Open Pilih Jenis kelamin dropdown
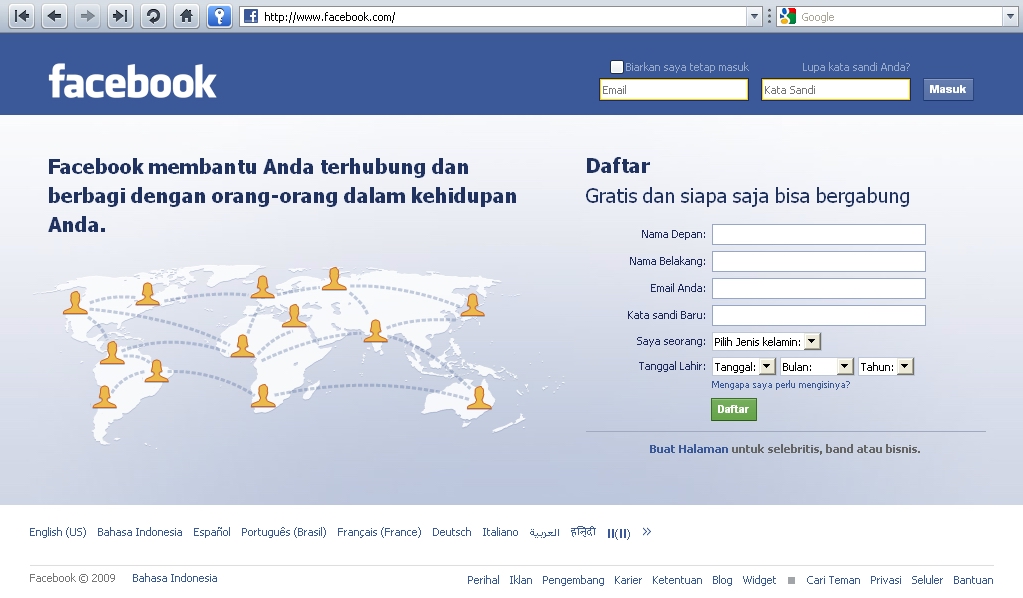The image size is (1023, 598). 766,341
